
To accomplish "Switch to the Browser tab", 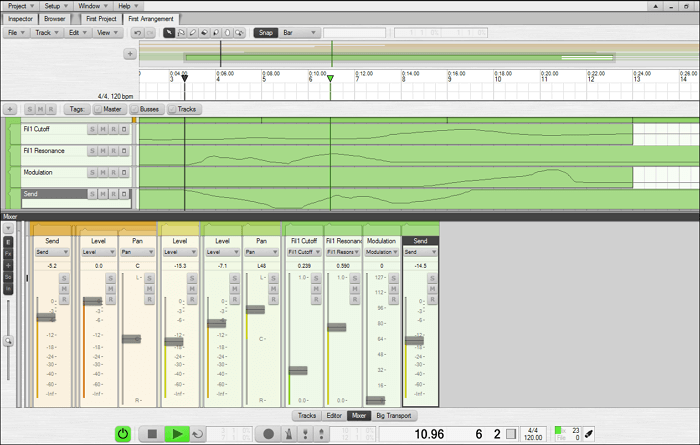I will 55,18.
